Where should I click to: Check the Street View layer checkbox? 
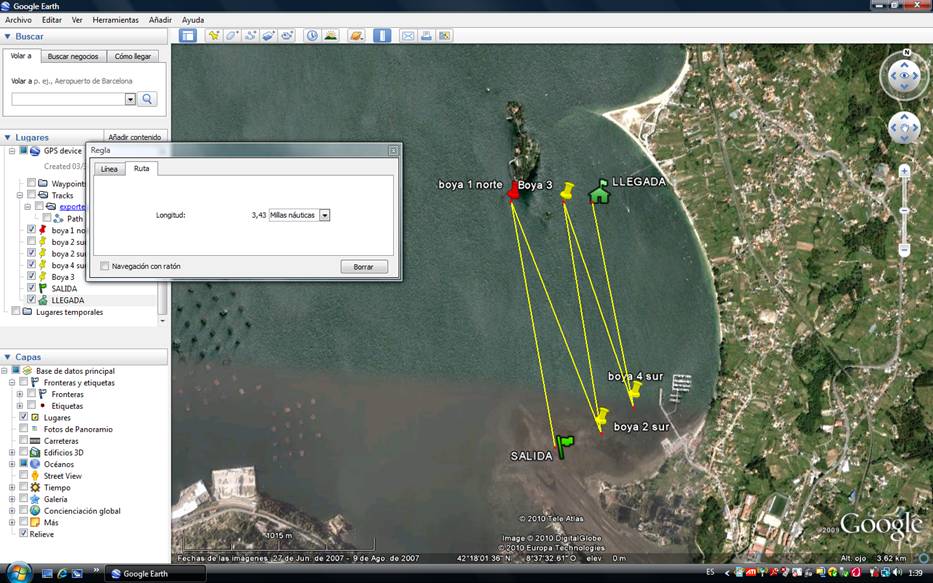[23, 475]
